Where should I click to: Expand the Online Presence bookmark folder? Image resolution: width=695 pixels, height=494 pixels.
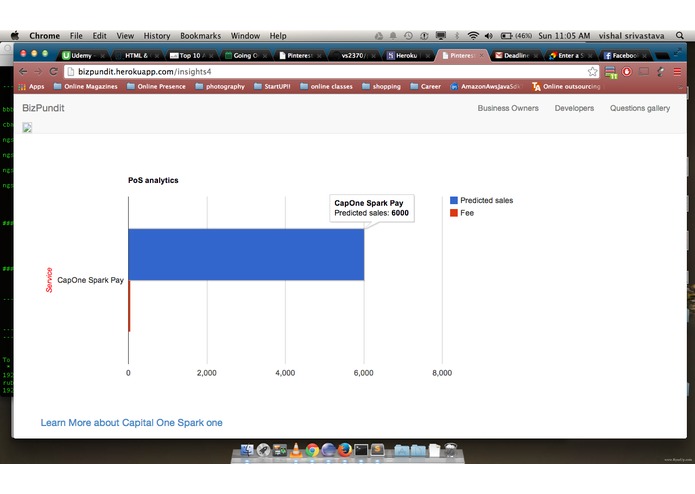coord(156,86)
